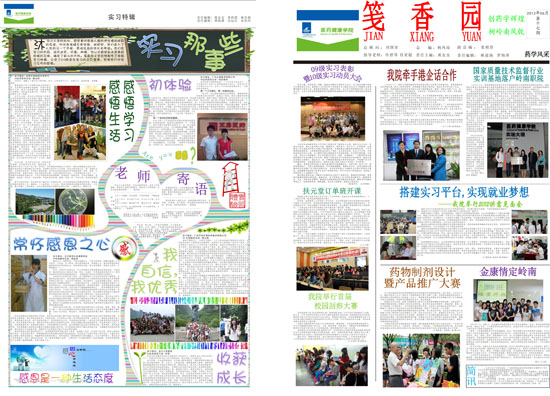This screenshot has width=550, height=396.
Task: Click the group photo under 09级实习表彰
Action: click(x=333, y=119)
